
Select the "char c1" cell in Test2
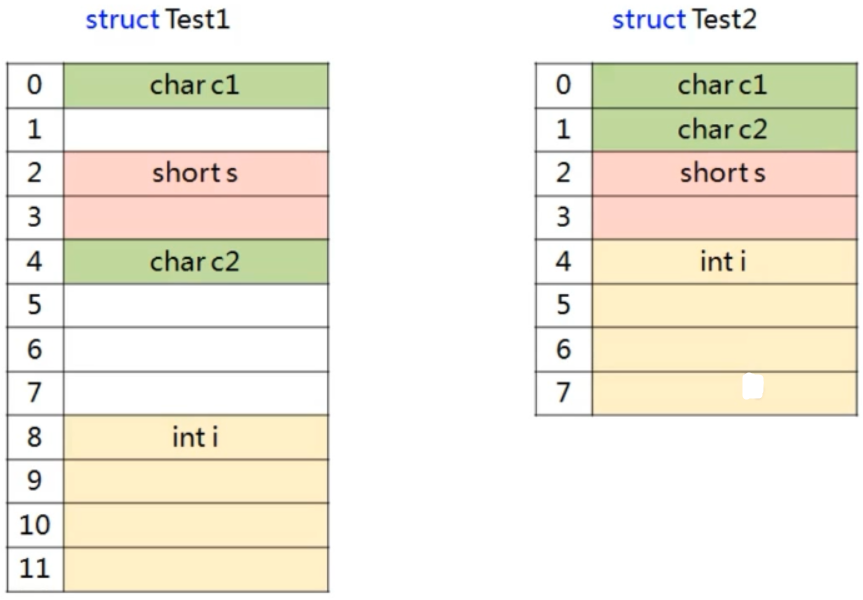click(x=723, y=85)
